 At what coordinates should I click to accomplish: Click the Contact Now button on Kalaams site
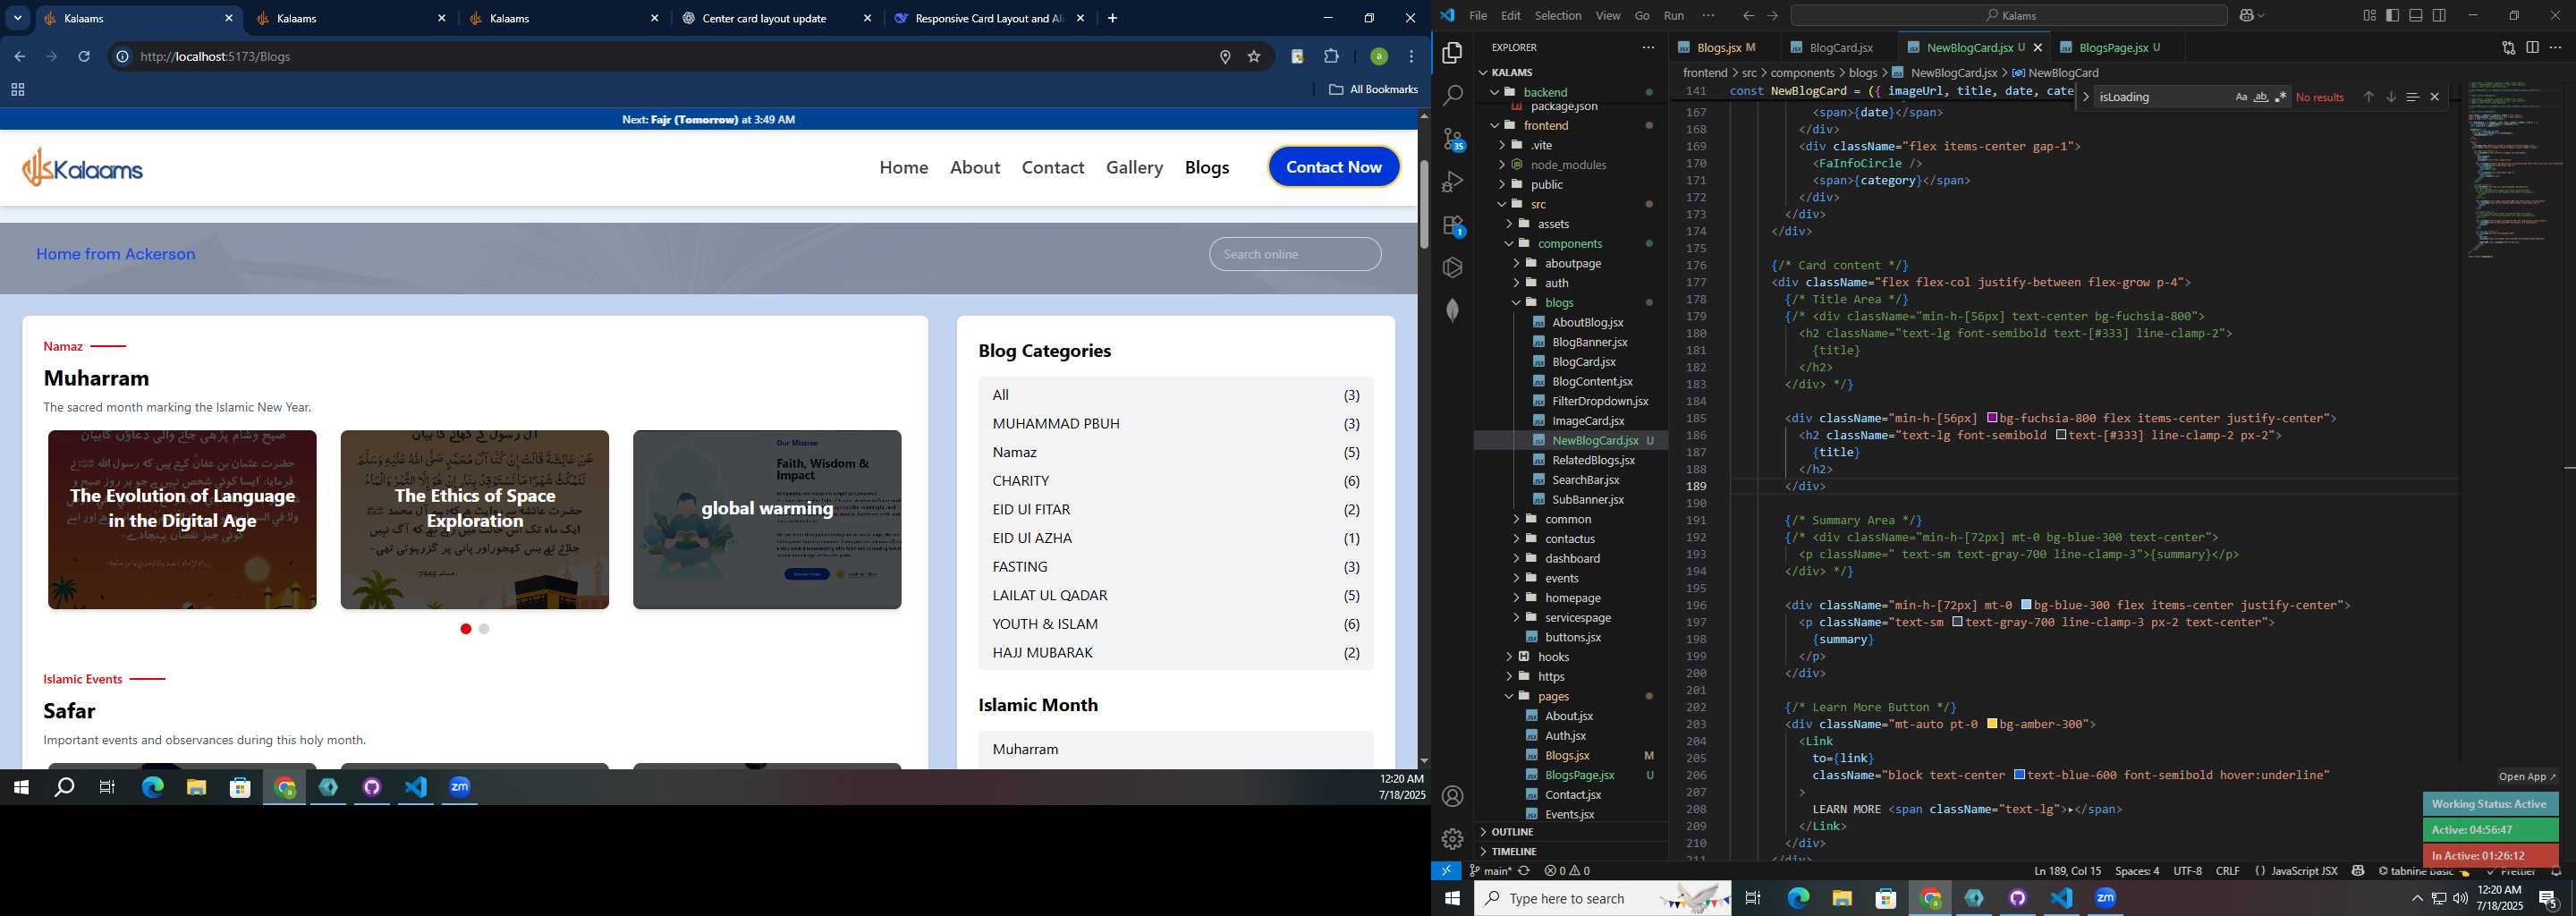[x=1334, y=167]
